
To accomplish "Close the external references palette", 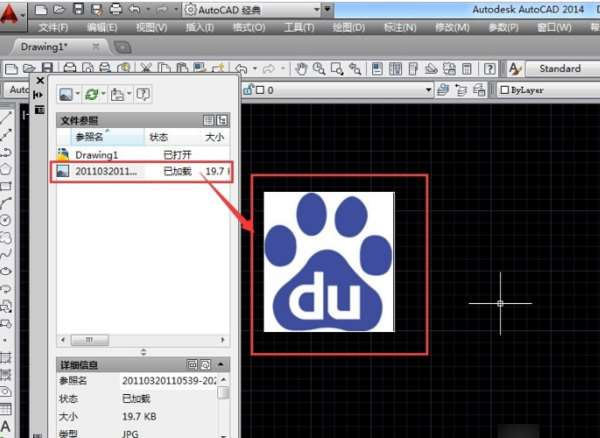I will pos(40,80).
